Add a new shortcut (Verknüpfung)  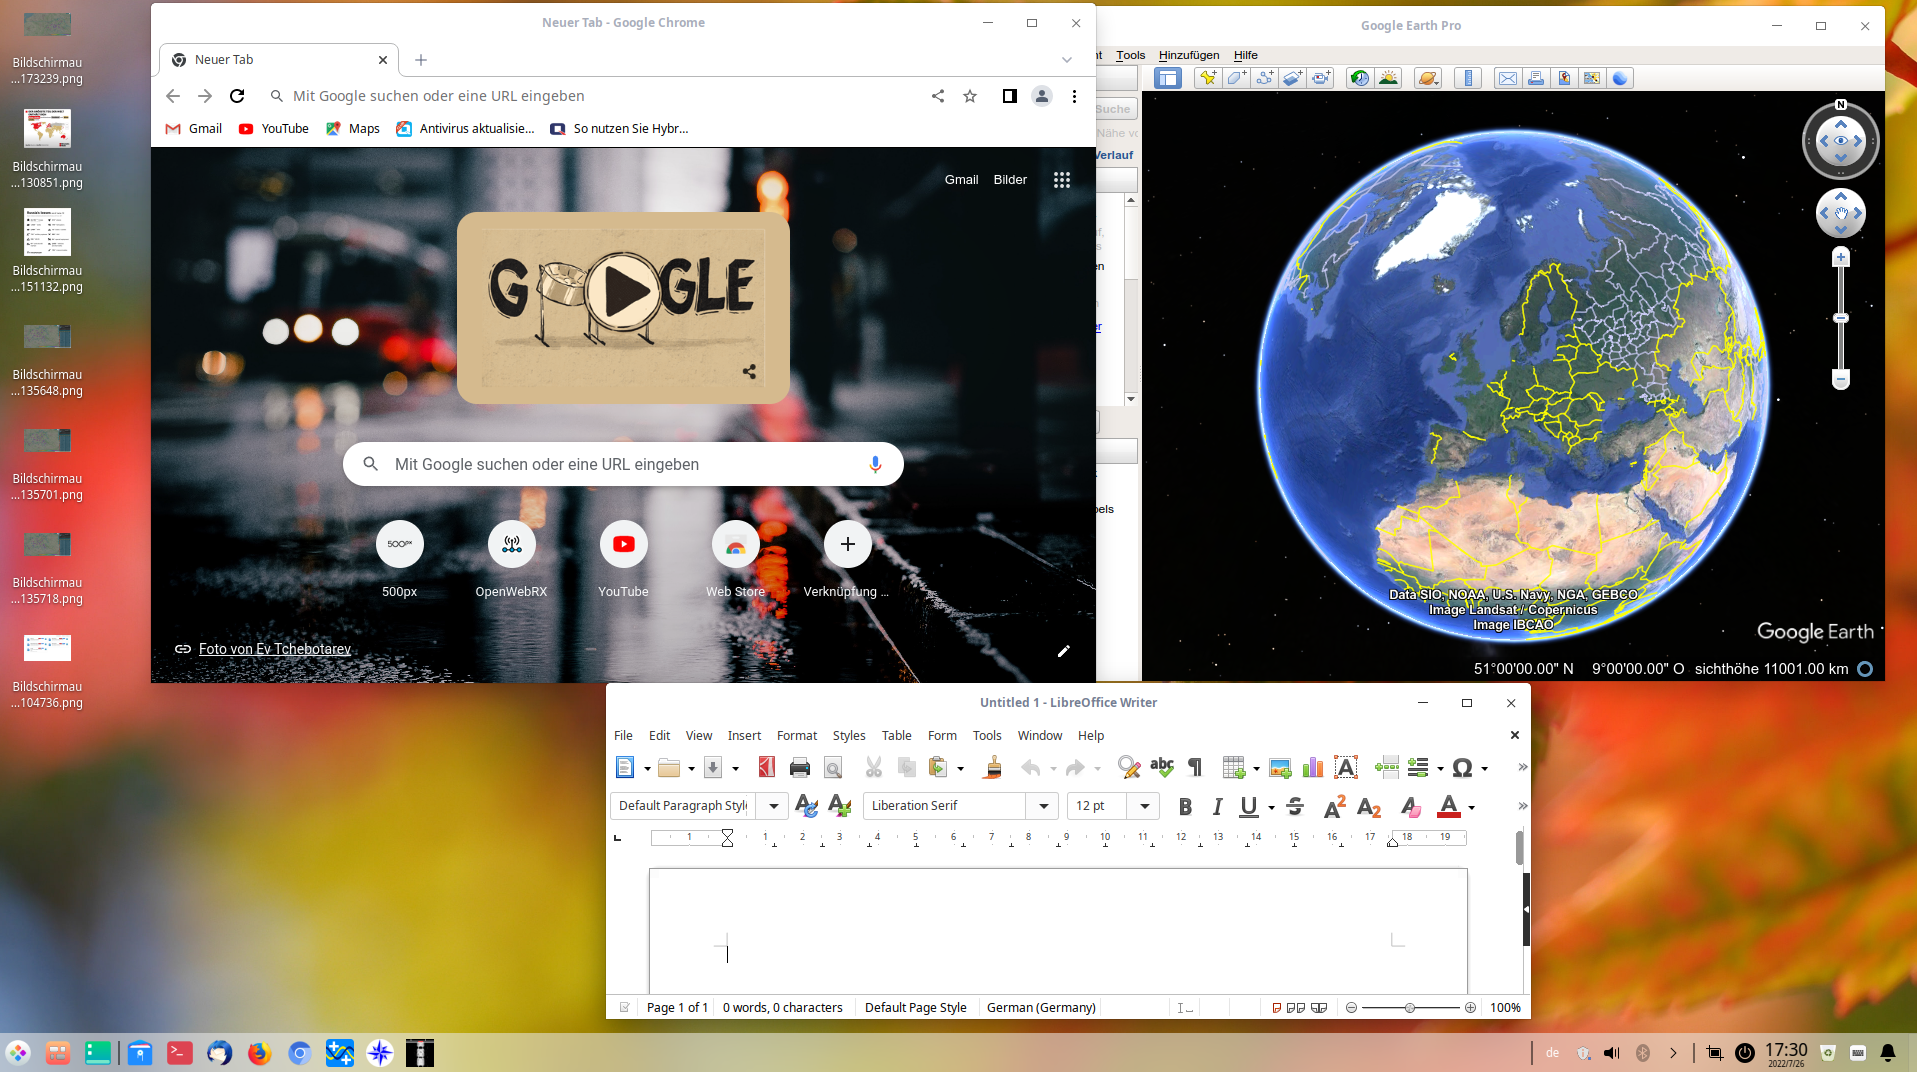(x=847, y=560)
